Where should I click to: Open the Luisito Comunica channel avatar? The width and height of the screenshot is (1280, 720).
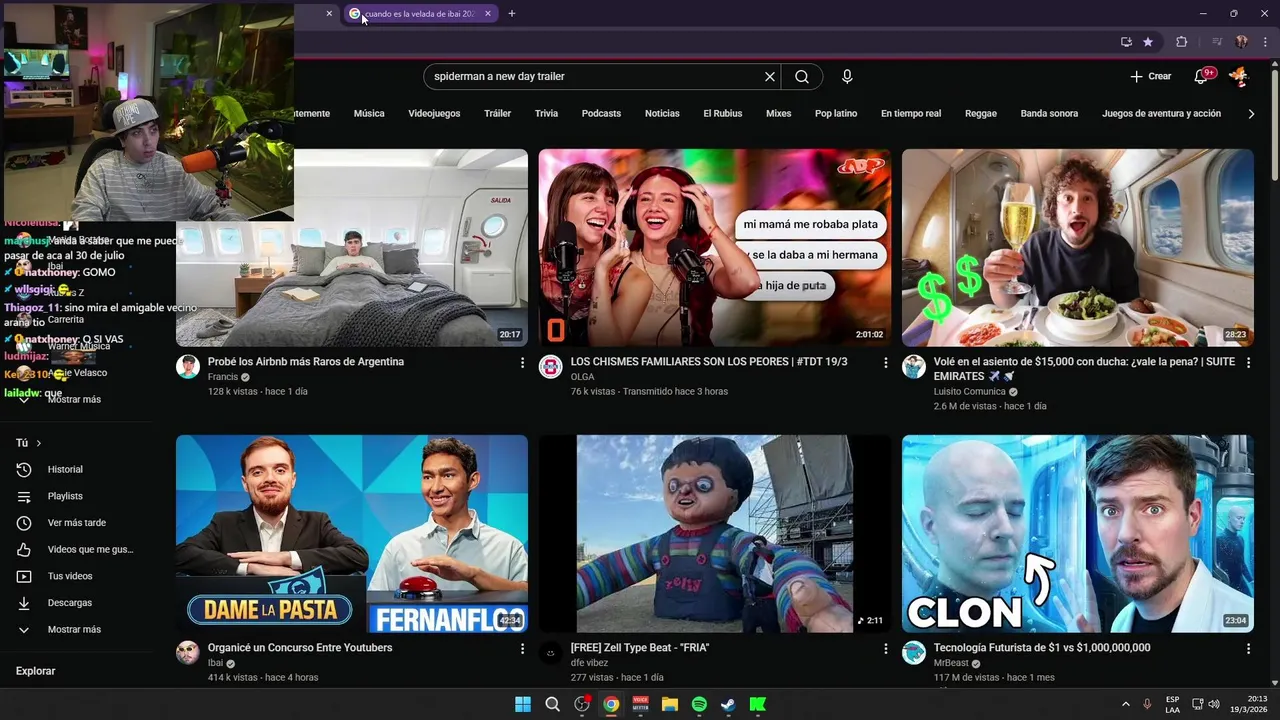click(914, 366)
